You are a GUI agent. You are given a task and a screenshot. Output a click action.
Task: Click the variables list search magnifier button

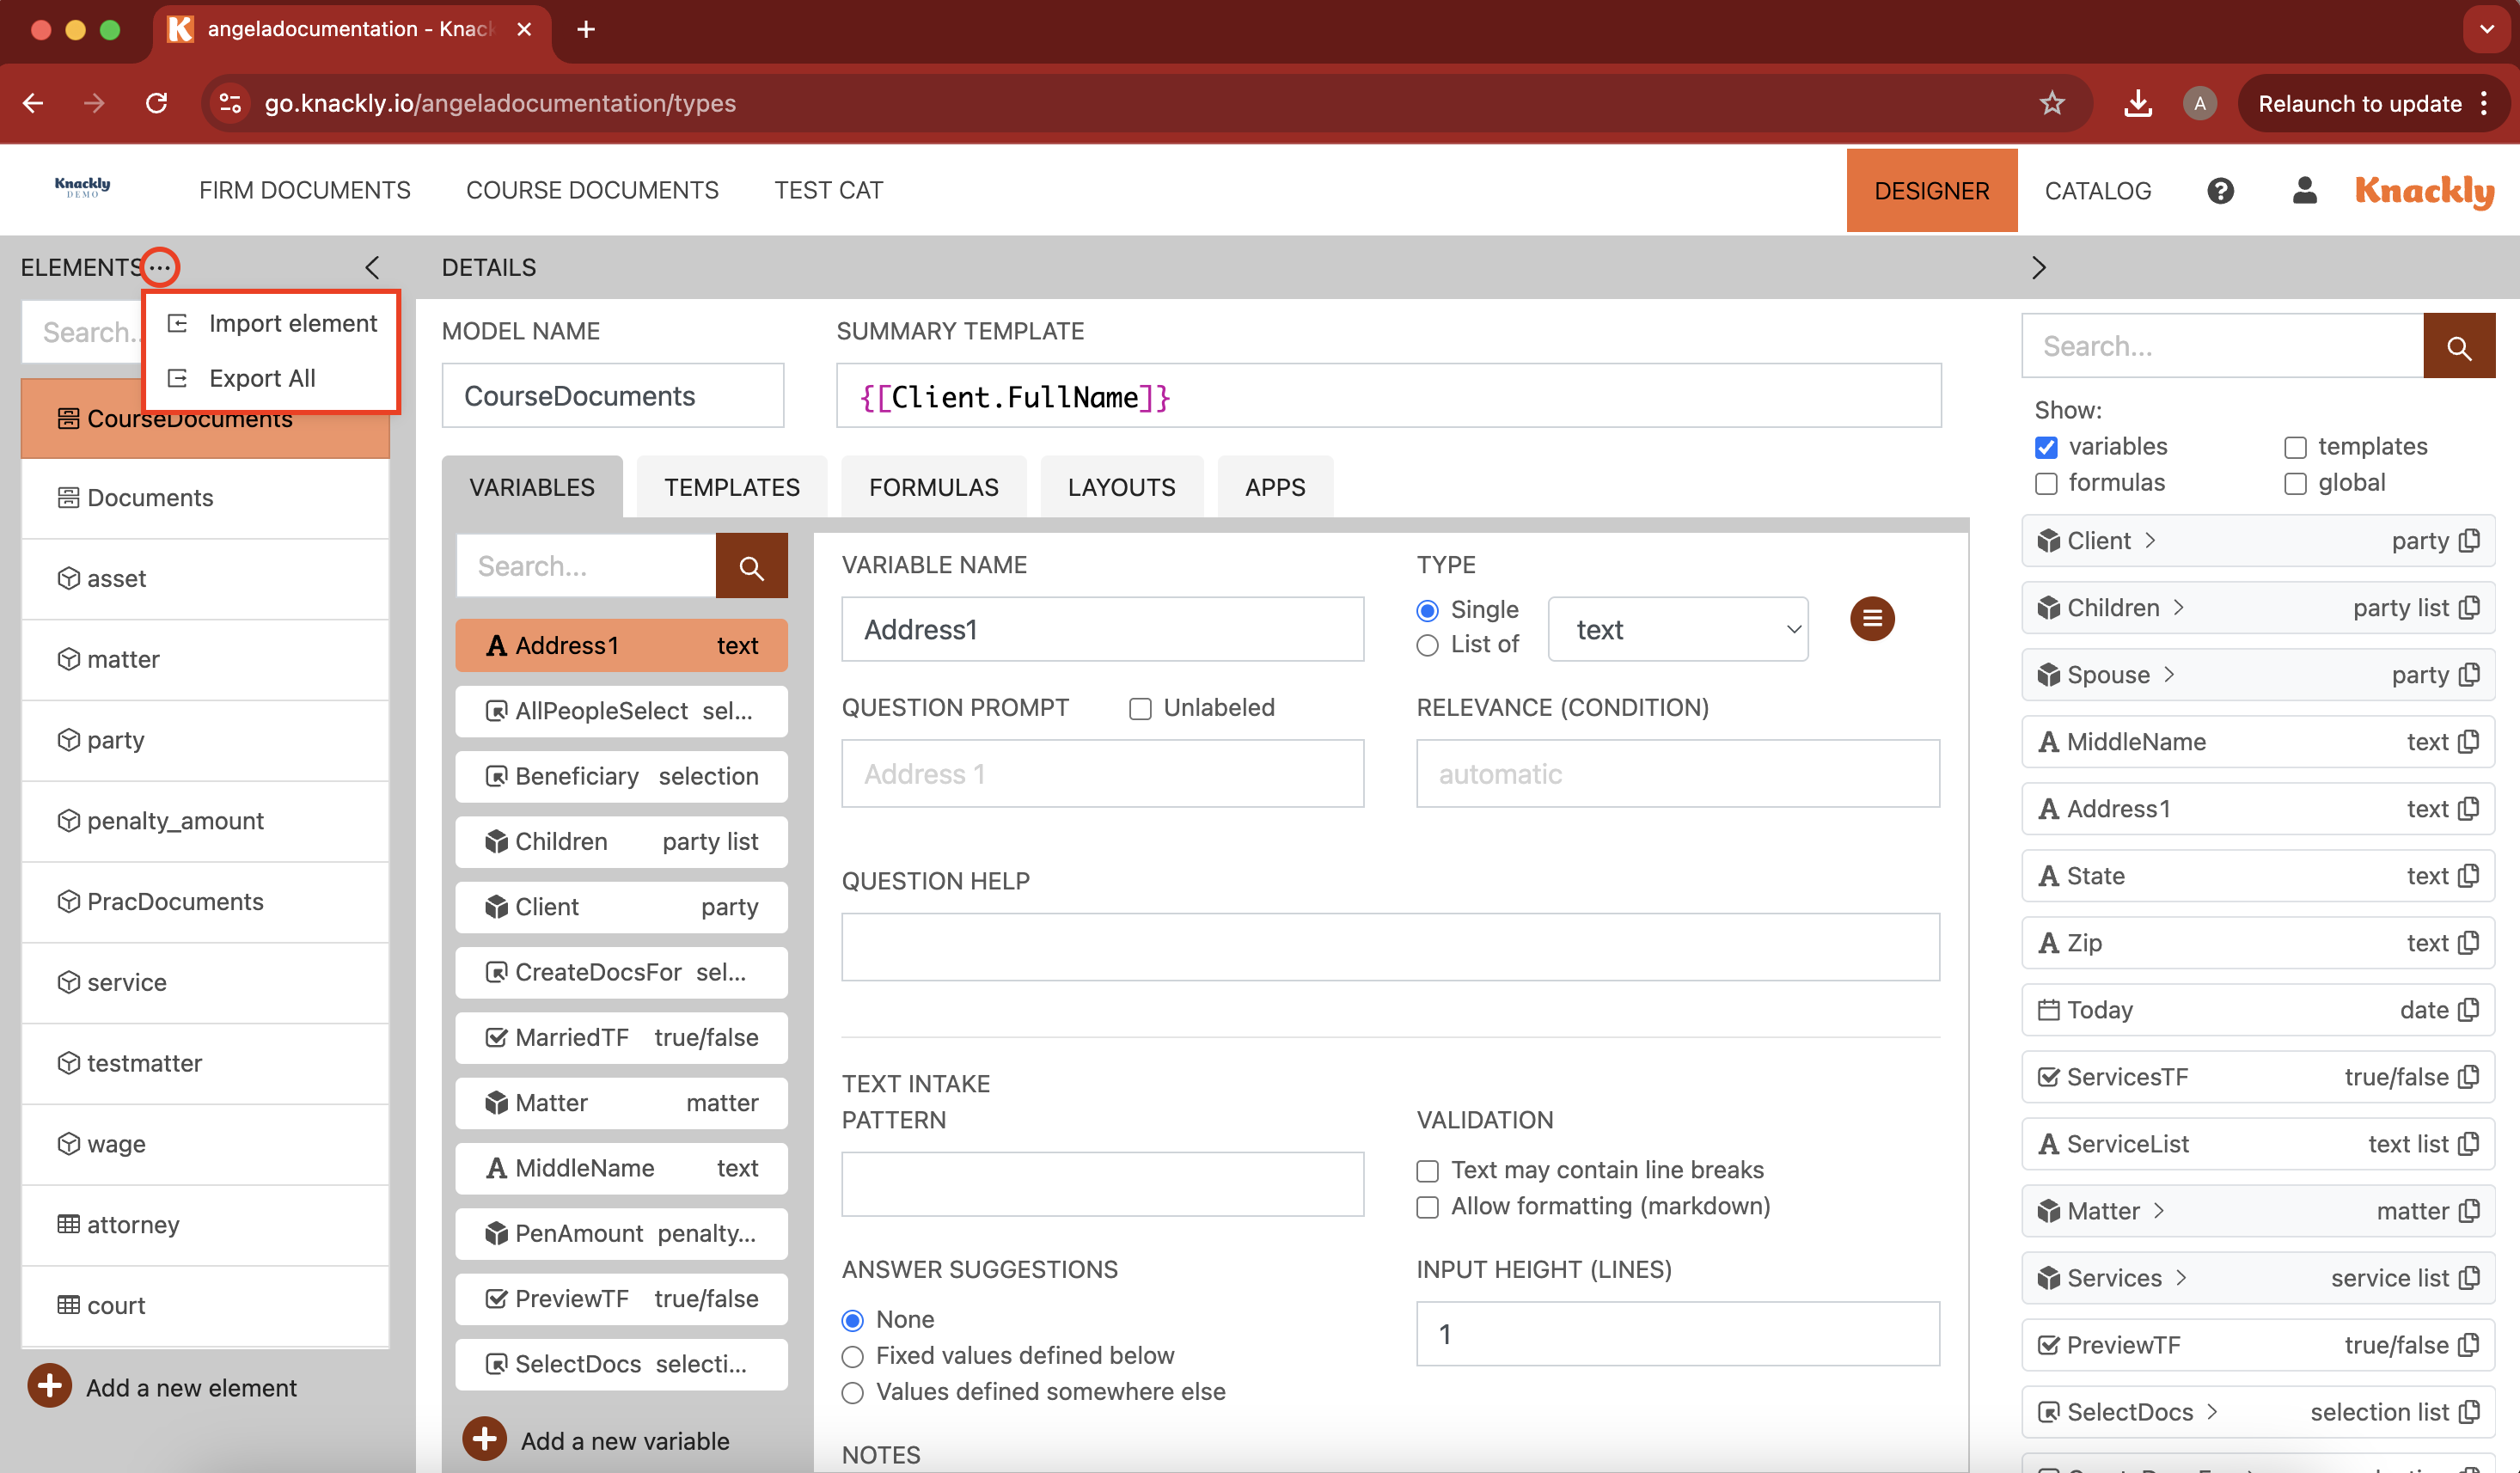pos(751,567)
